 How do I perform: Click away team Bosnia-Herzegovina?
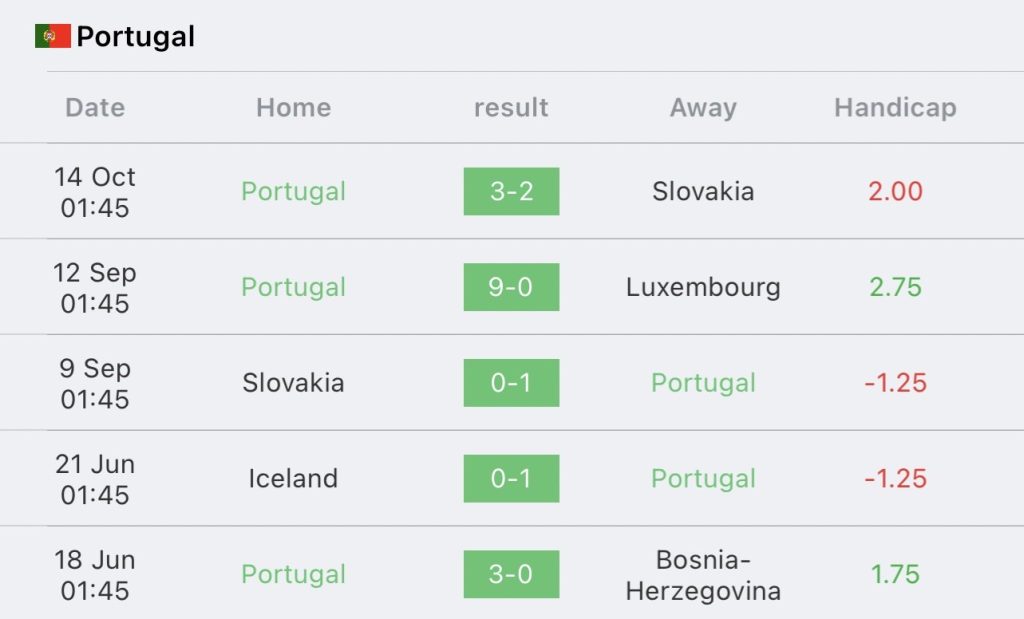tap(703, 575)
